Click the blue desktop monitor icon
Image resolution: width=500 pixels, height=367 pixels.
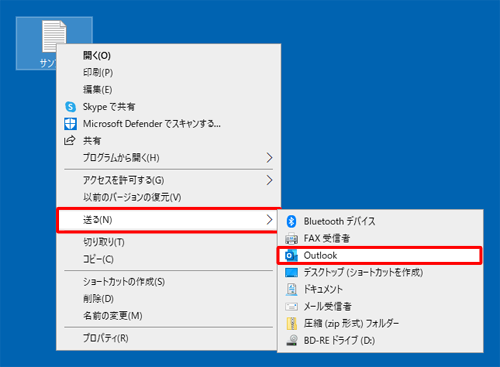click(291, 273)
